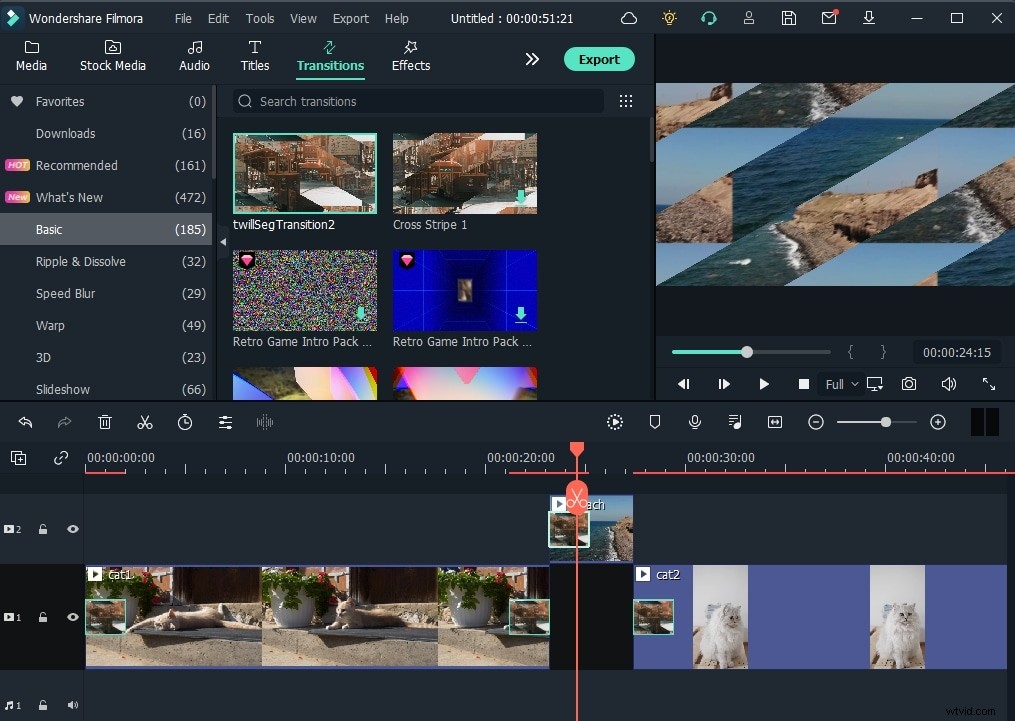Open the Tools menu
This screenshot has width=1015, height=721.
pos(259,17)
